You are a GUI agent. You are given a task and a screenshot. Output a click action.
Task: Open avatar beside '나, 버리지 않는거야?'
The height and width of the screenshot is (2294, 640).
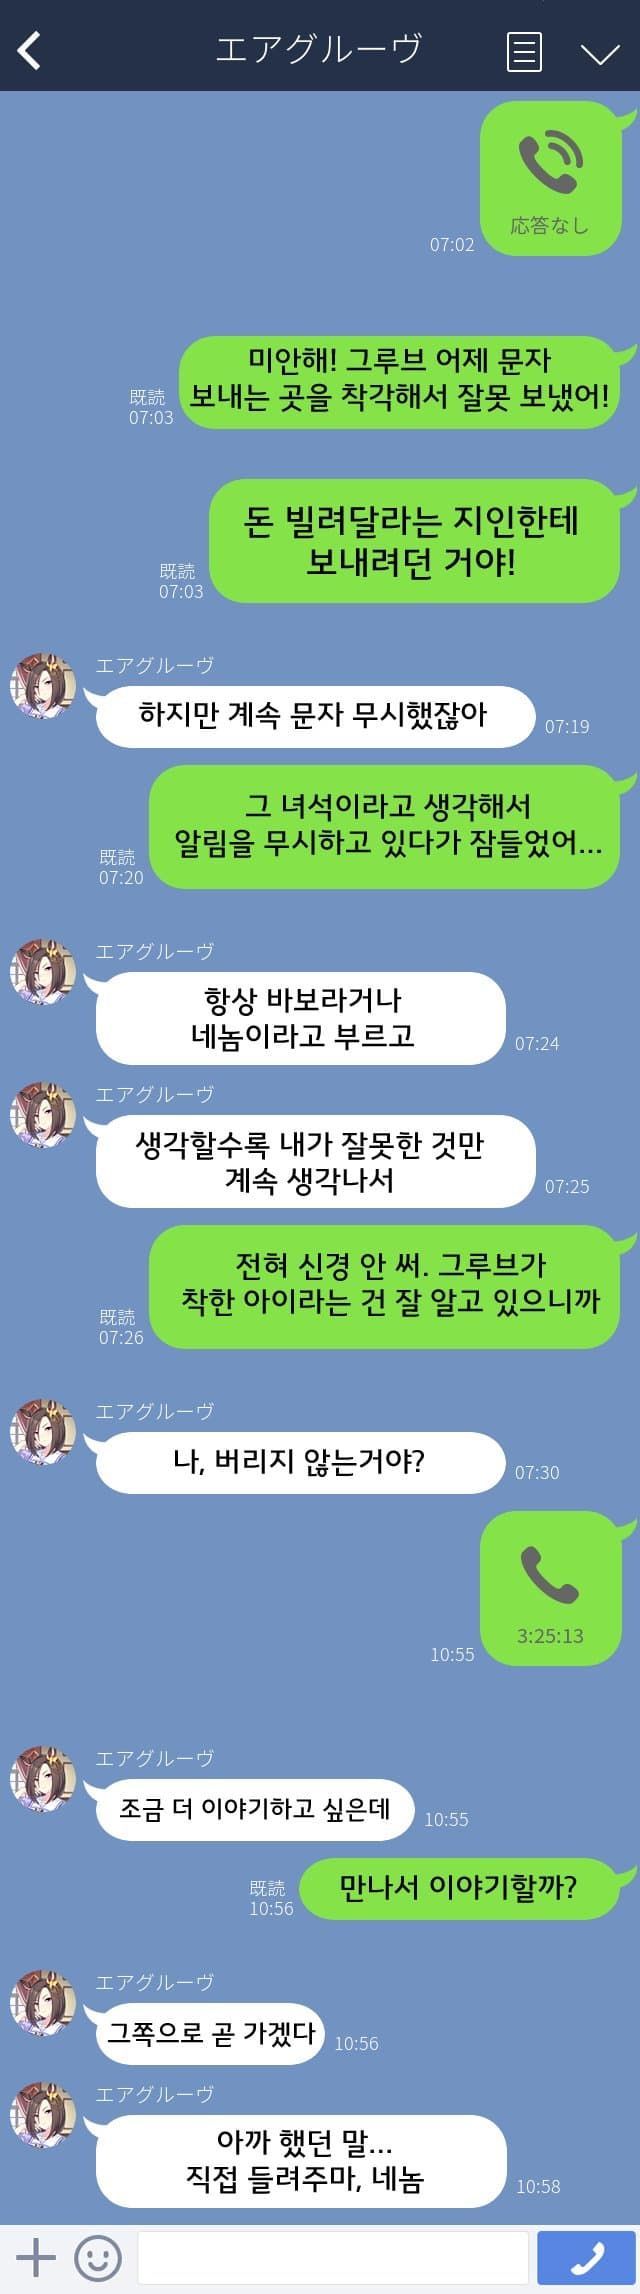tap(43, 1432)
